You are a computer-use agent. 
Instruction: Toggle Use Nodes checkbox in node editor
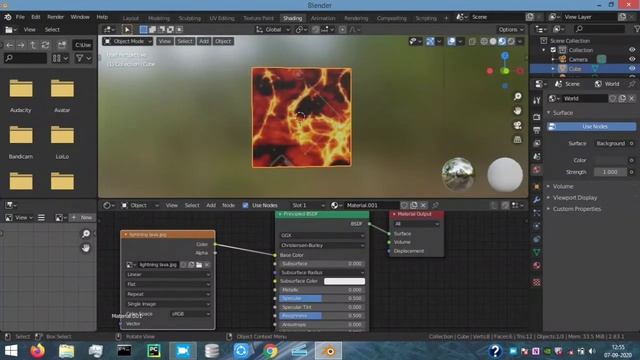click(245, 205)
